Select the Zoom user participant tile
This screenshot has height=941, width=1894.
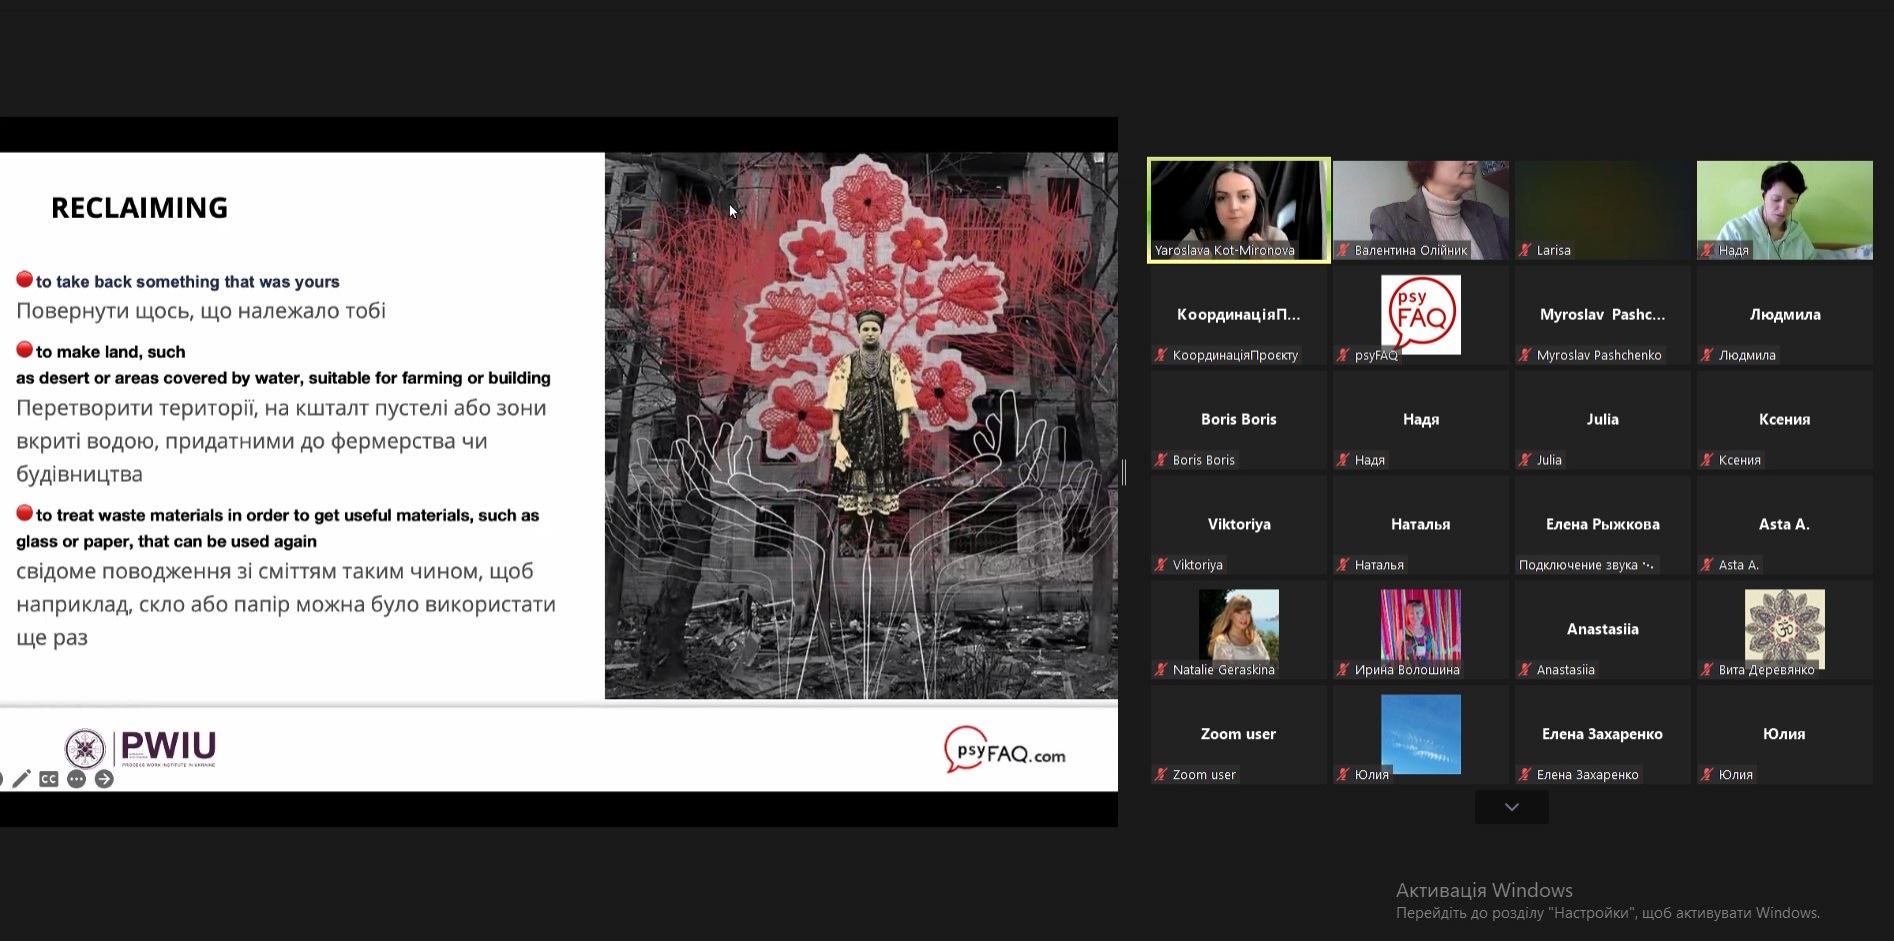(x=1238, y=734)
